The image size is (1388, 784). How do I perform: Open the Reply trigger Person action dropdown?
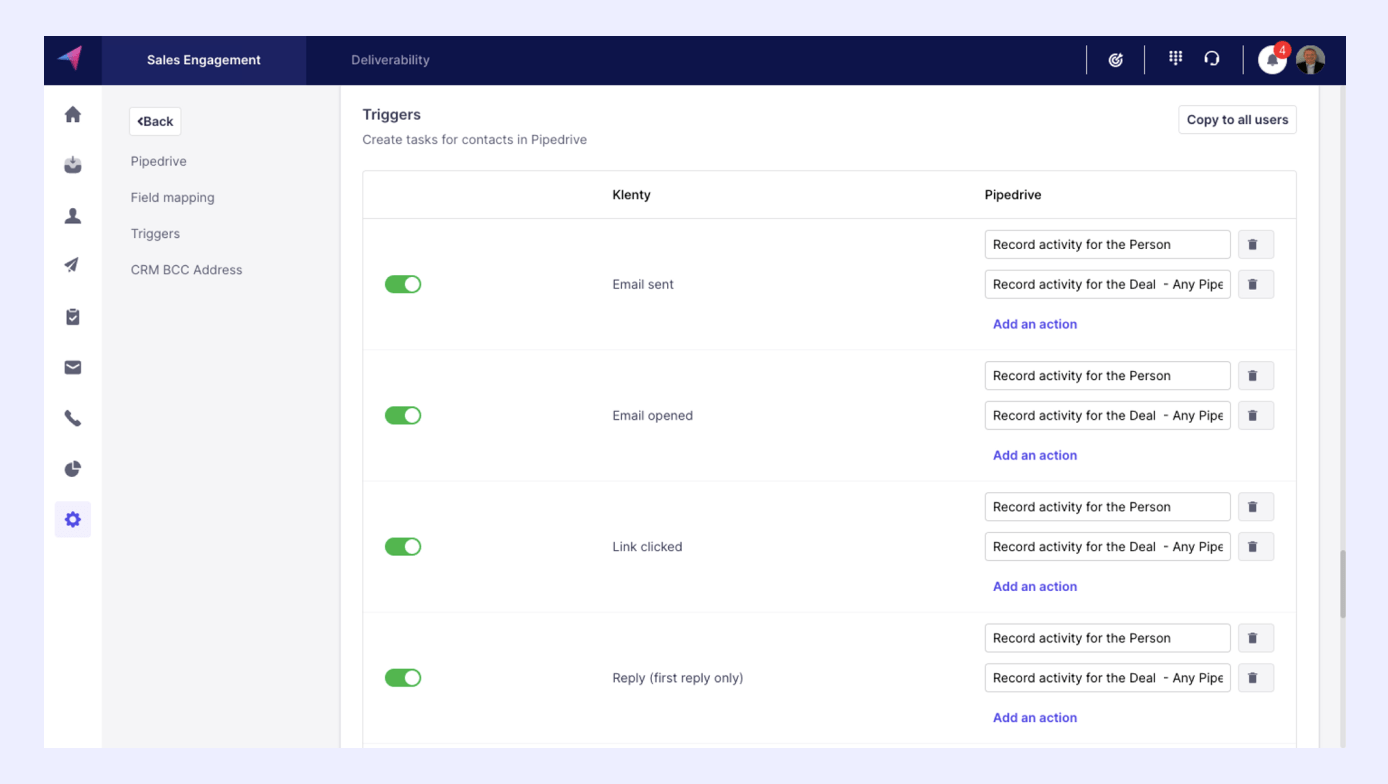pos(1107,638)
